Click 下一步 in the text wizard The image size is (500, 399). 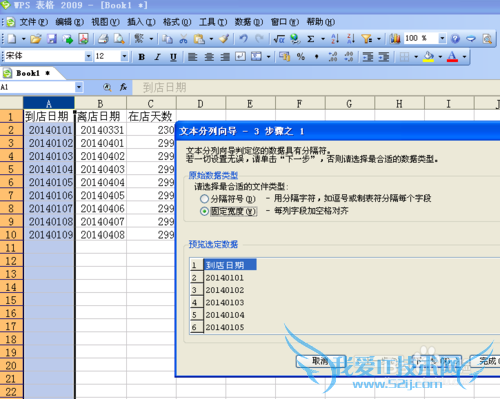(437, 361)
